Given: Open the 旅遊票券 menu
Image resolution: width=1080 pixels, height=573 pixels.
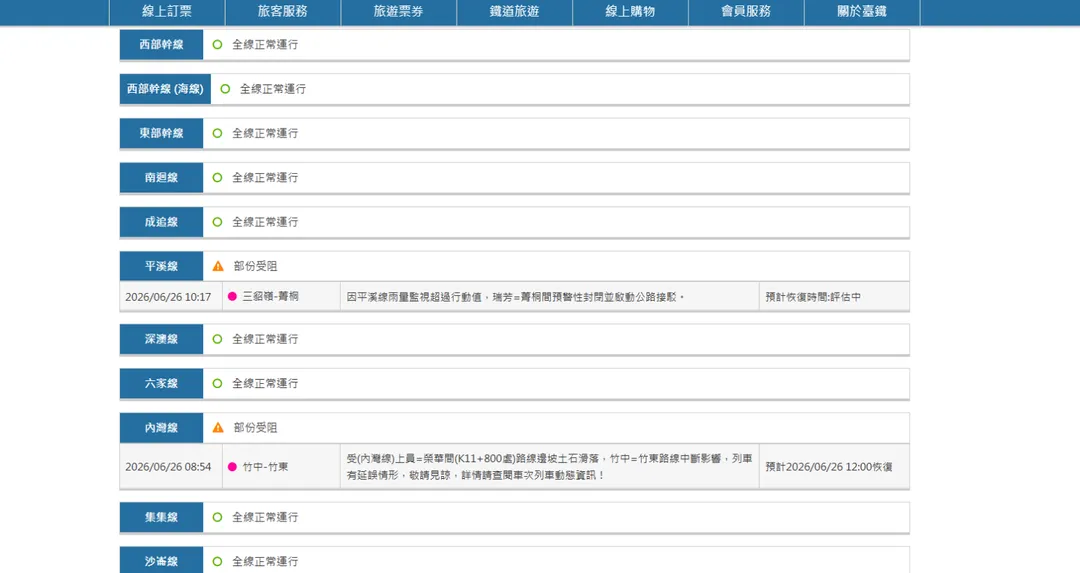Looking at the screenshot, I should 399,12.
